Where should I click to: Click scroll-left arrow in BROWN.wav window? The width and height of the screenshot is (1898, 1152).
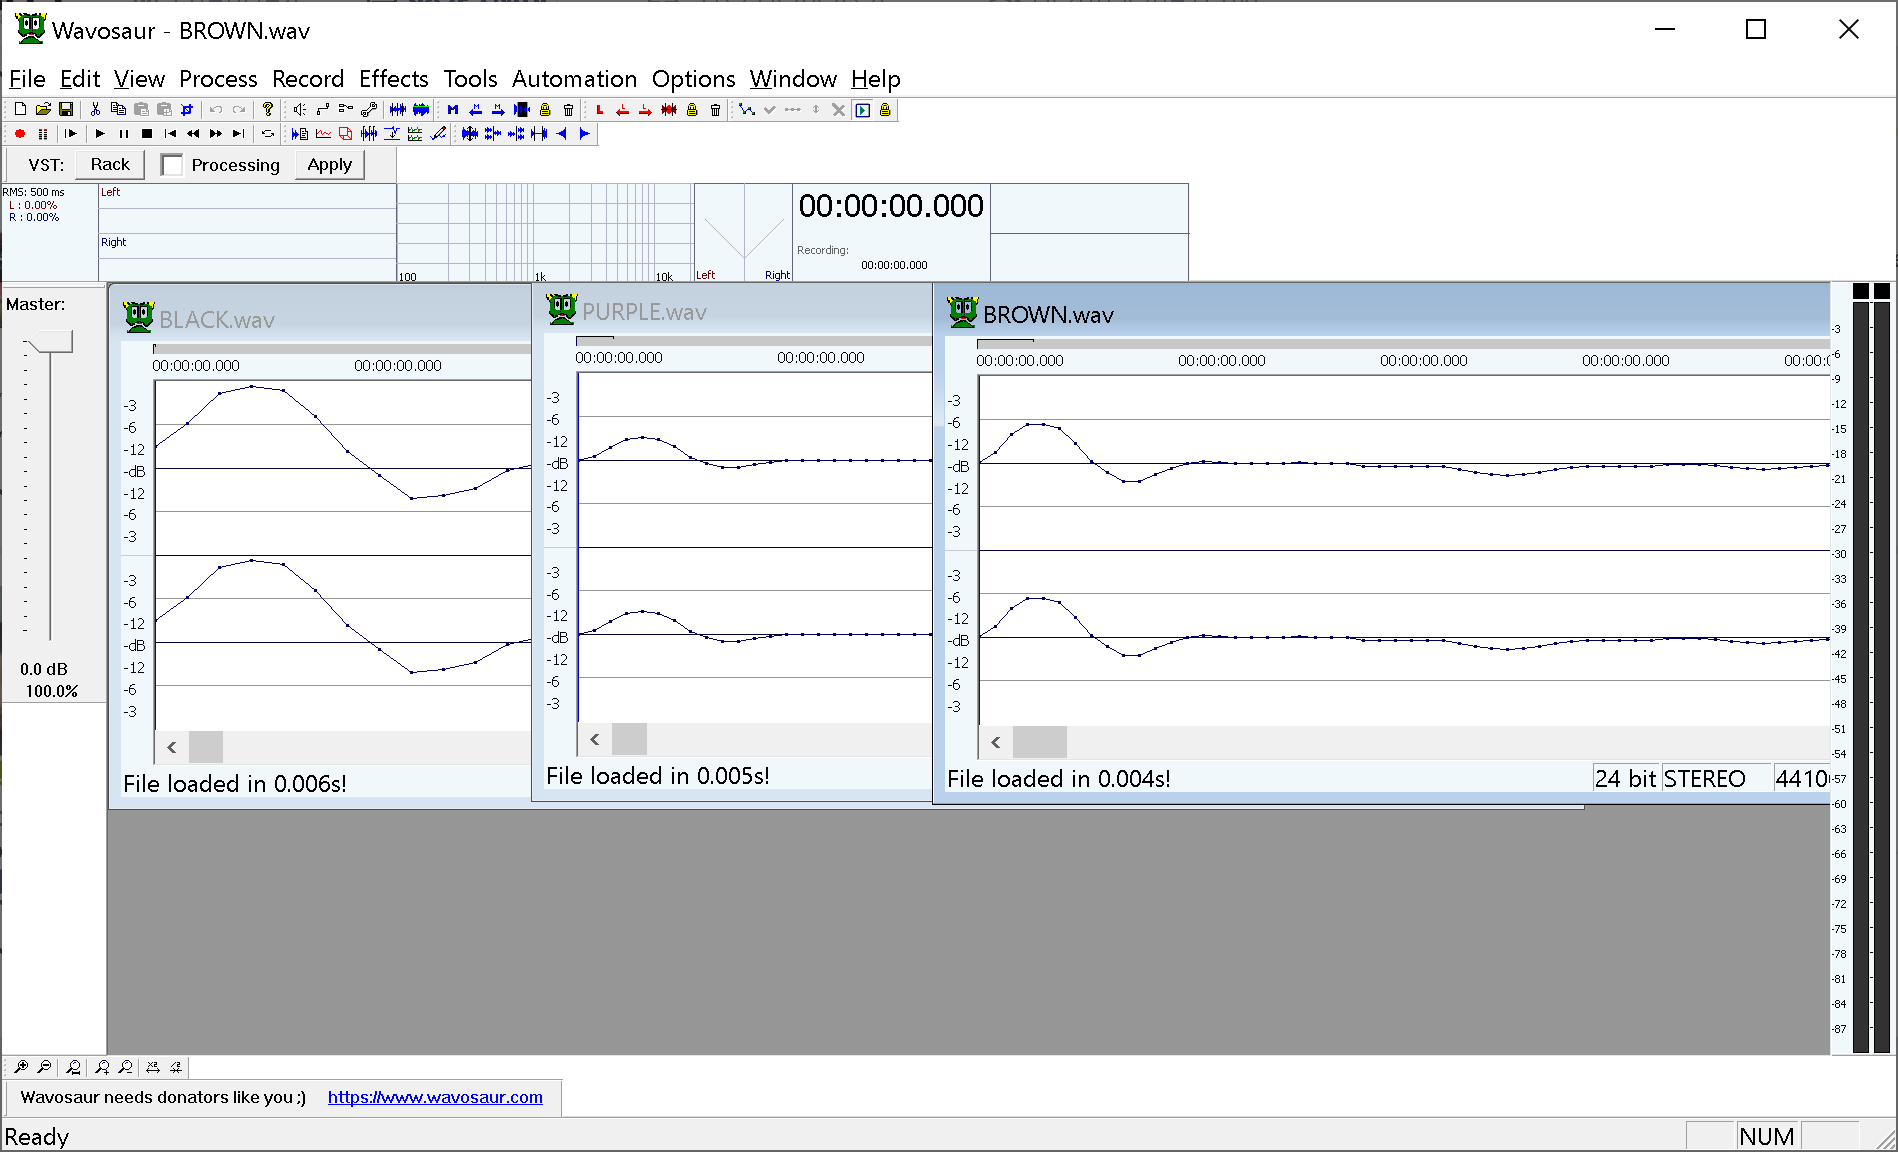[x=996, y=742]
